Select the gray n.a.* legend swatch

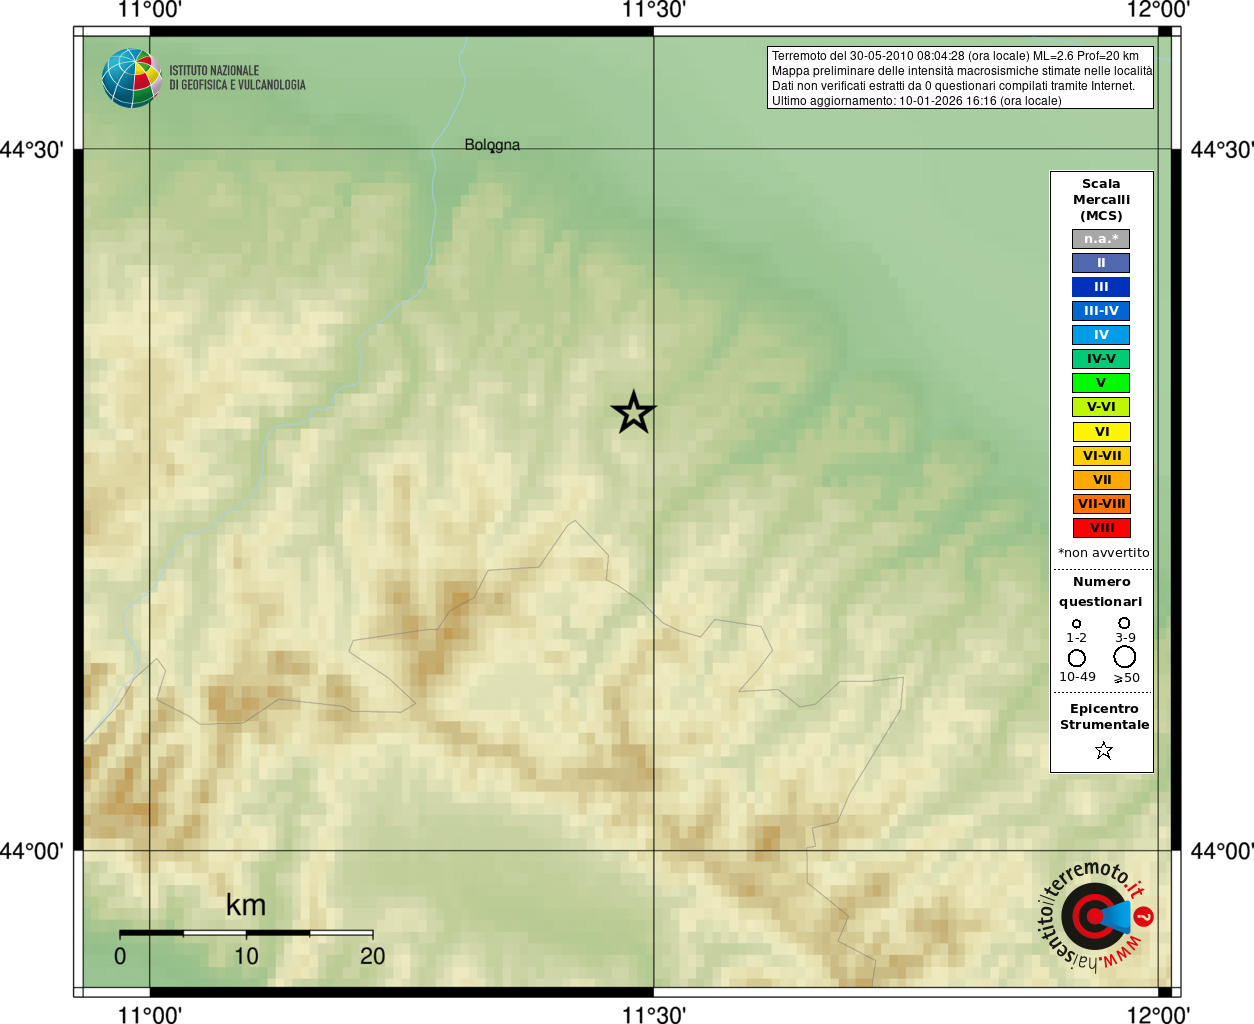coord(1101,239)
